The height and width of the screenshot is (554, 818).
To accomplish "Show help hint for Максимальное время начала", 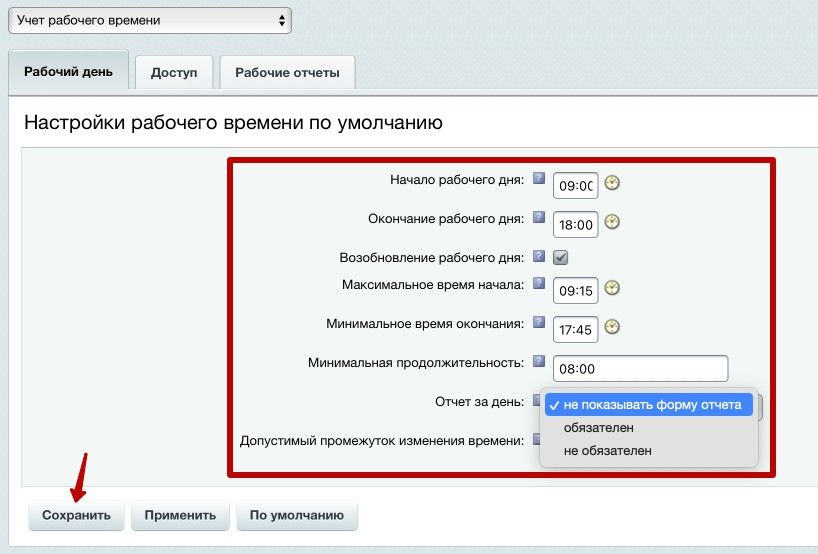I will point(539,284).
